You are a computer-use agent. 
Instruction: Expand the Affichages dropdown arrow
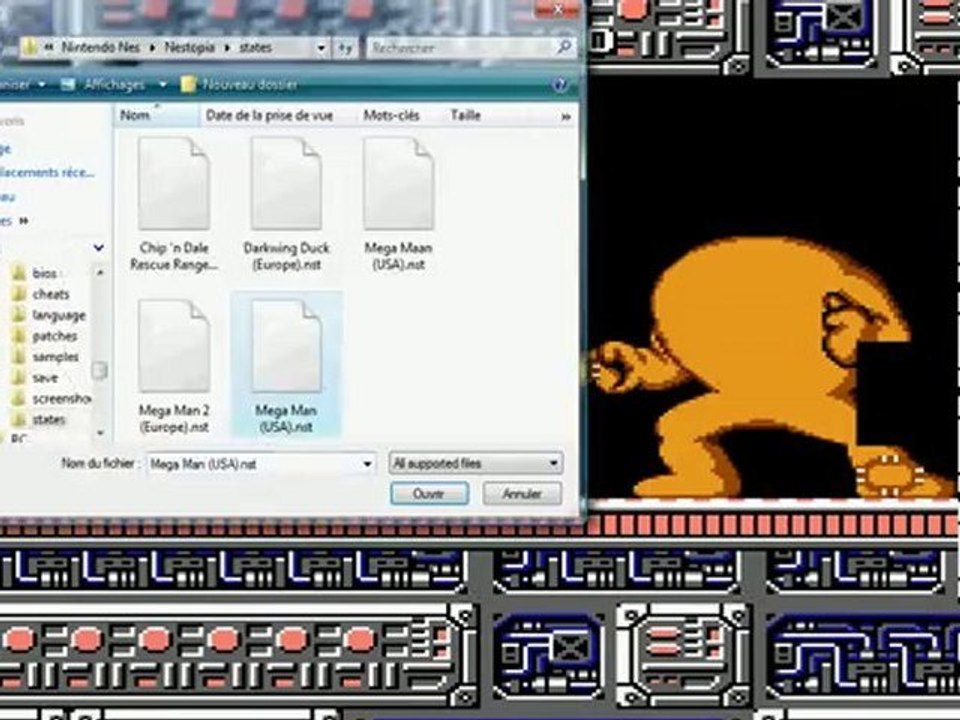[x=163, y=84]
